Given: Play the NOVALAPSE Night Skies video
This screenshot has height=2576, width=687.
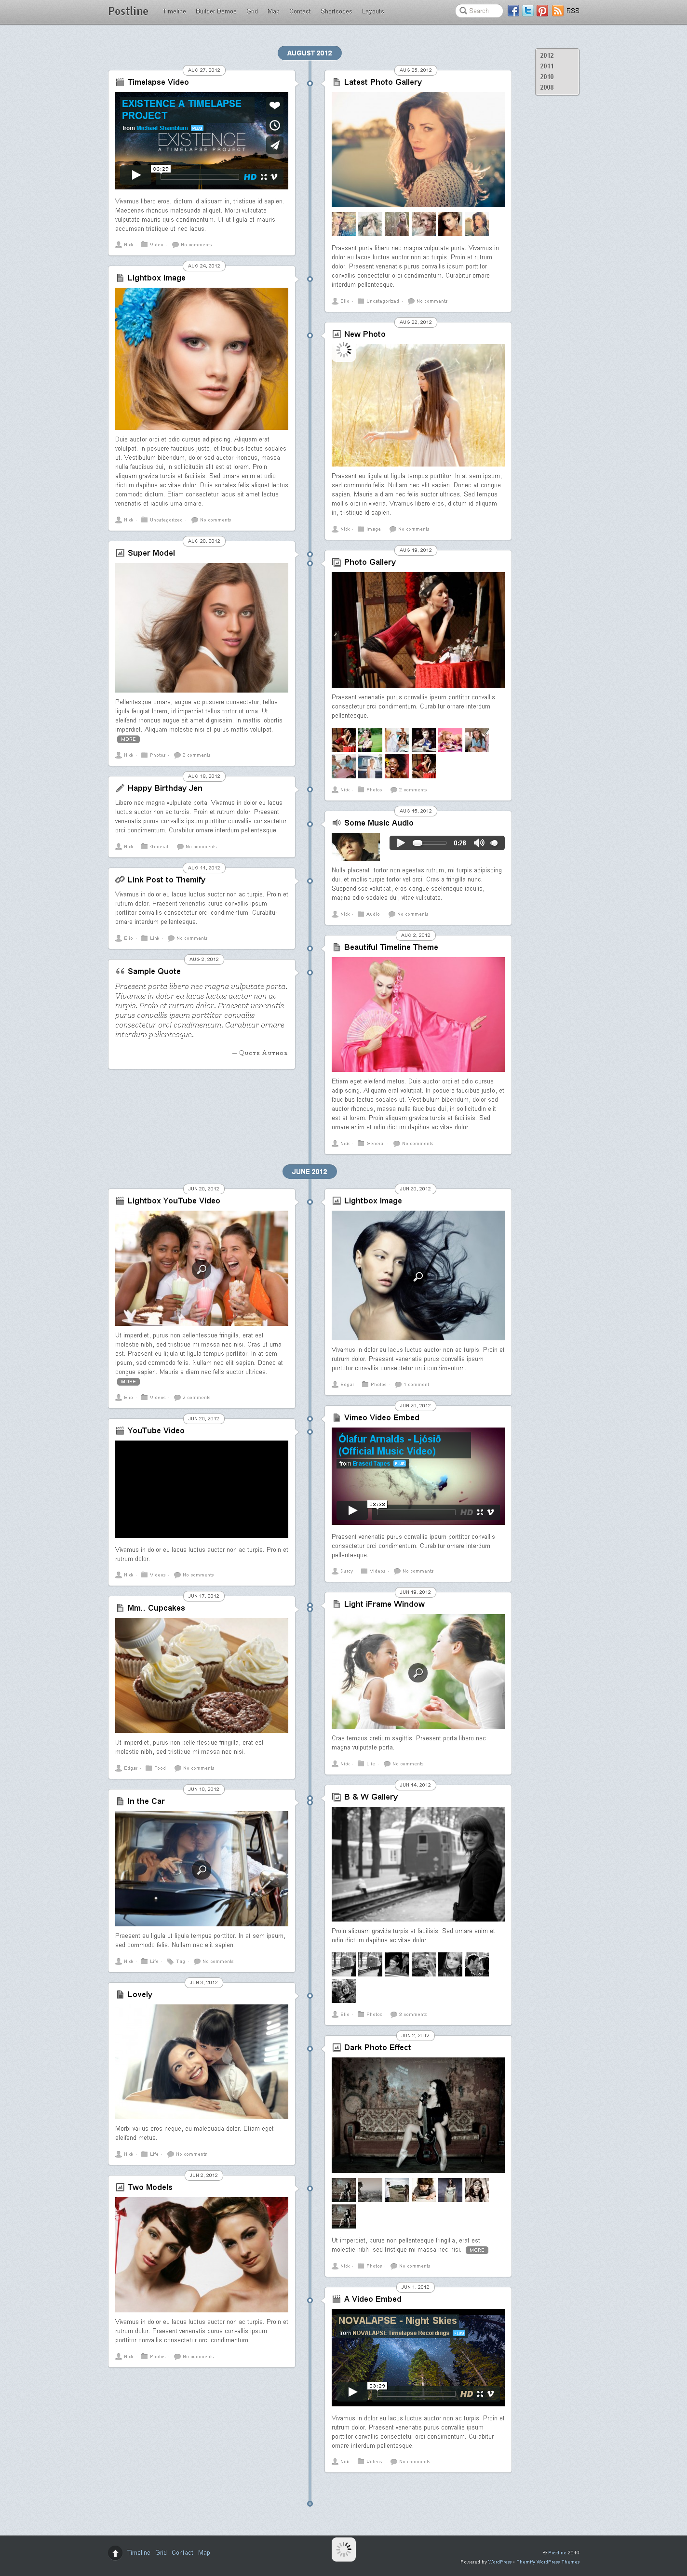Looking at the screenshot, I should pyautogui.click(x=352, y=2392).
